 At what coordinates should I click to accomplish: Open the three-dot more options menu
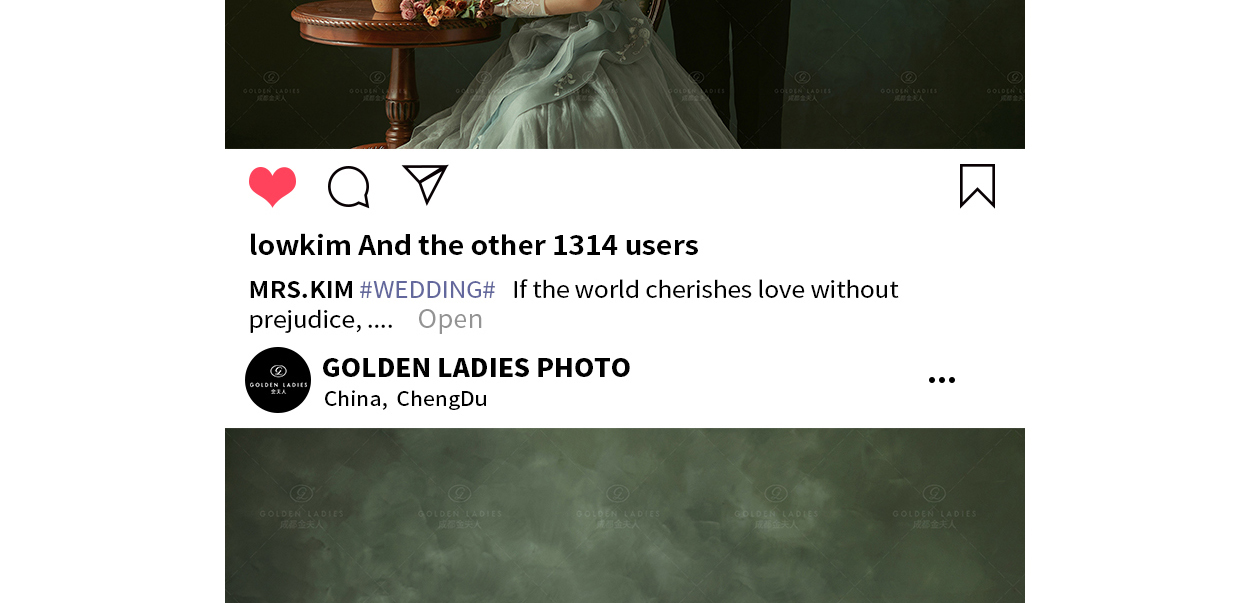[x=942, y=380]
